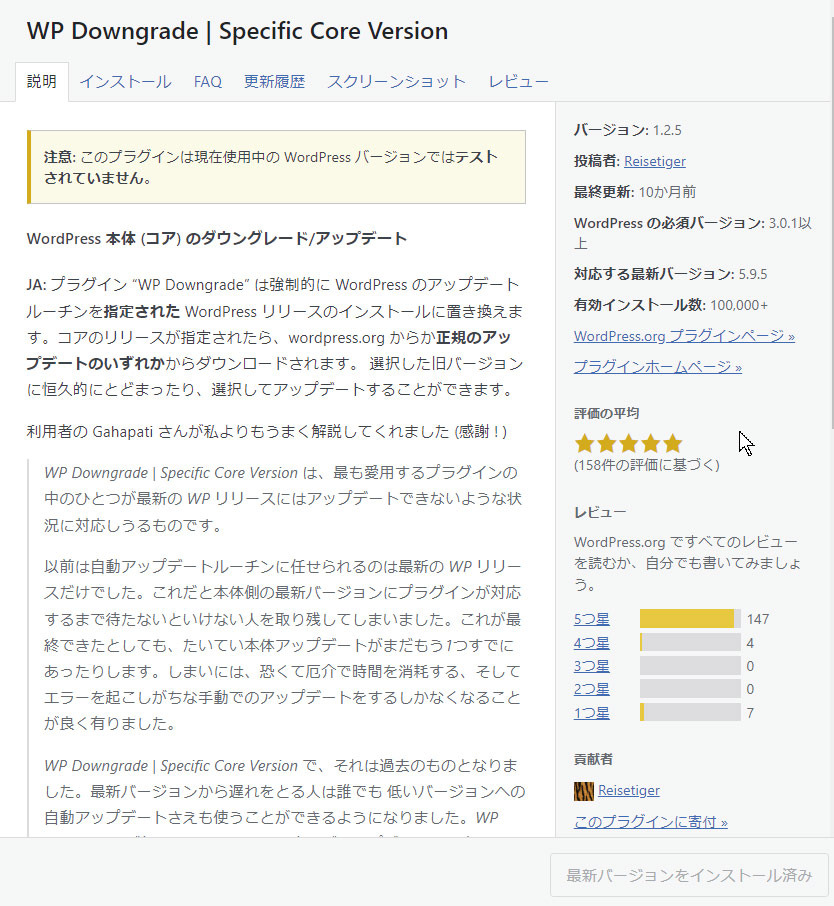Open contributor Reisetiger link under 貢献者
Screen dimensions: 834x906
[629, 790]
